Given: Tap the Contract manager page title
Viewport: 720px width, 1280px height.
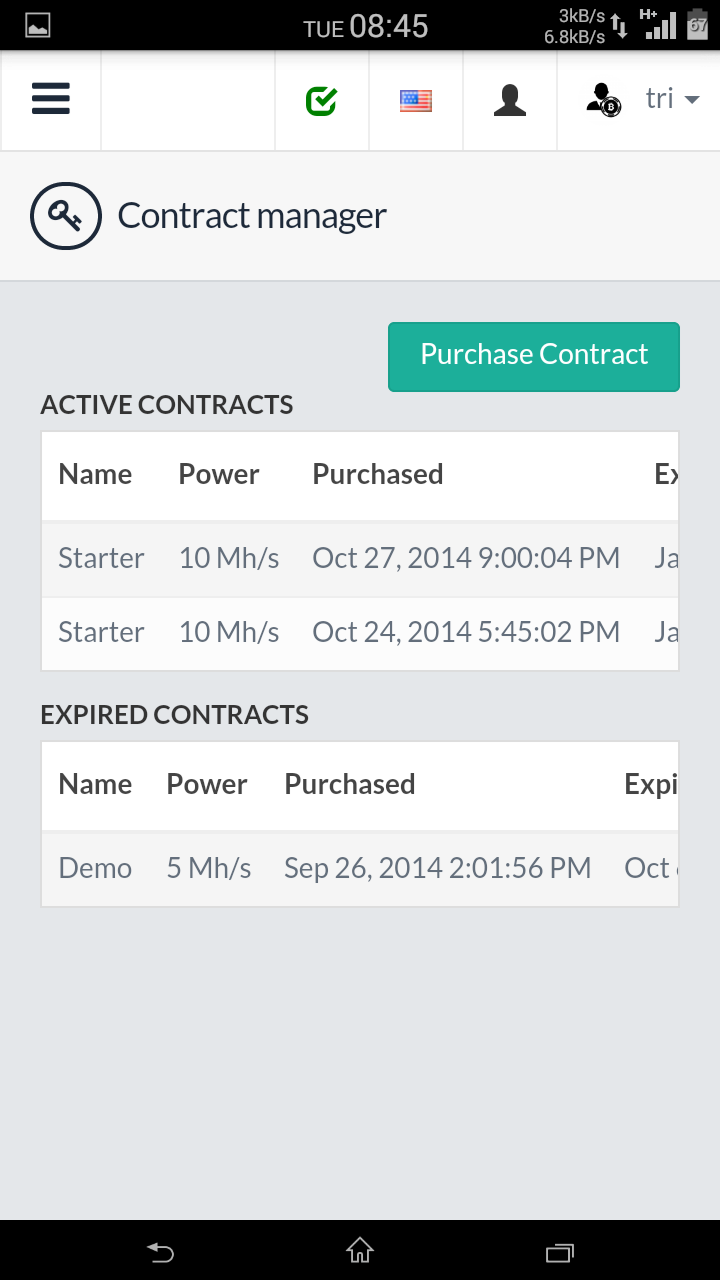Looking at the screenshot, I should [252, 216].
